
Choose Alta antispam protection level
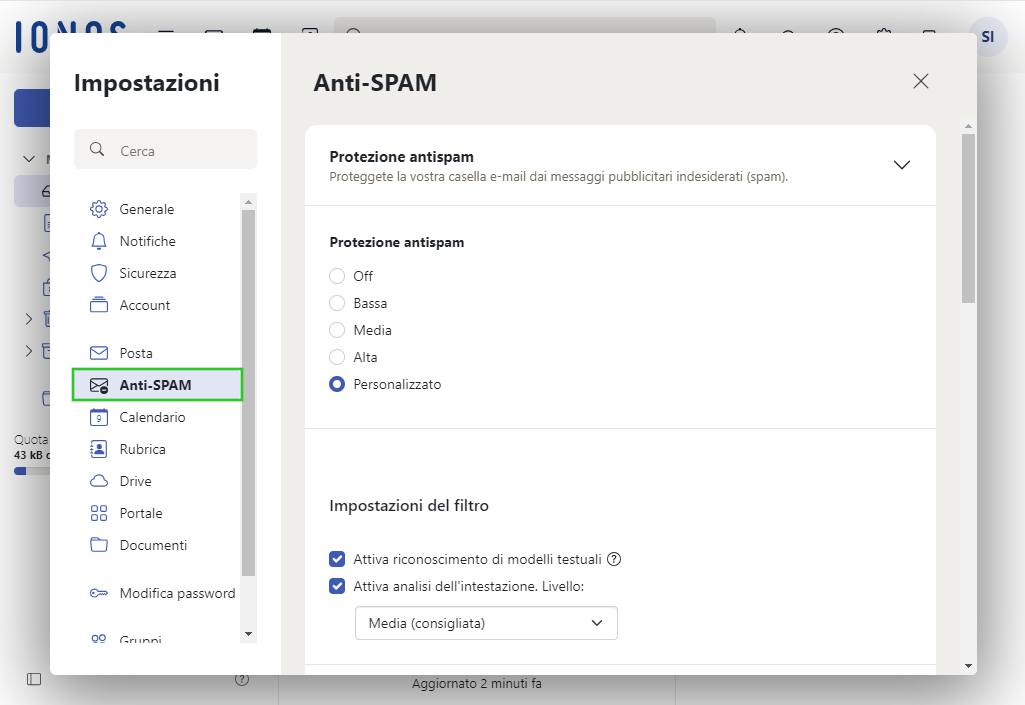337,357
